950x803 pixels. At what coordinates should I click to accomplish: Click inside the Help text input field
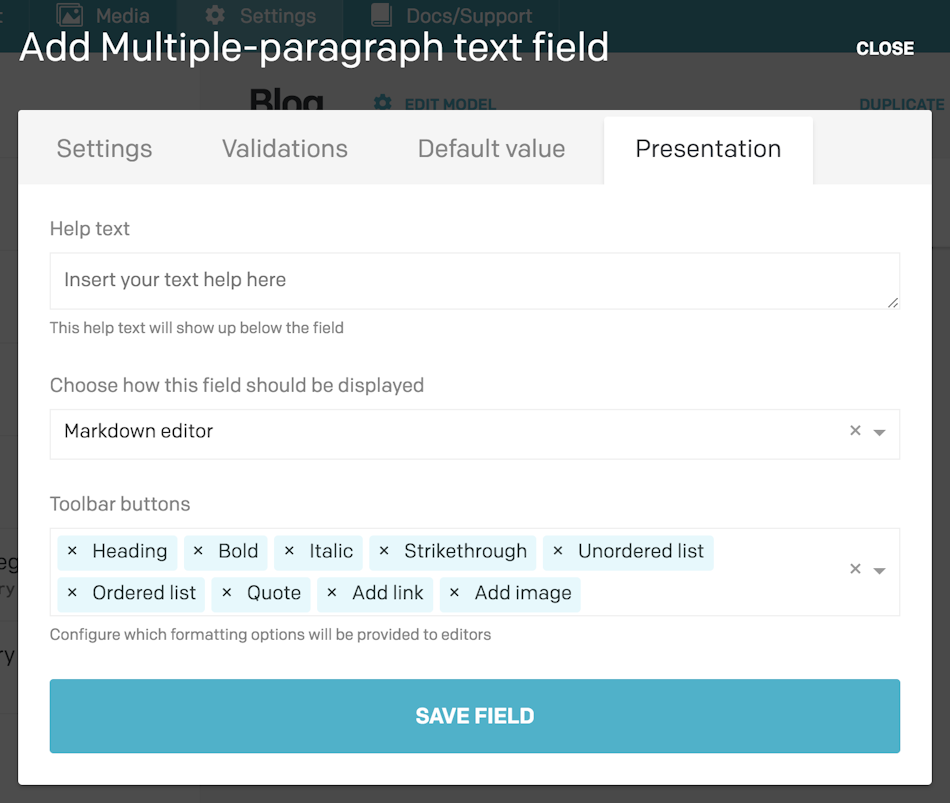pyautogui.click(x=474, y=281)
